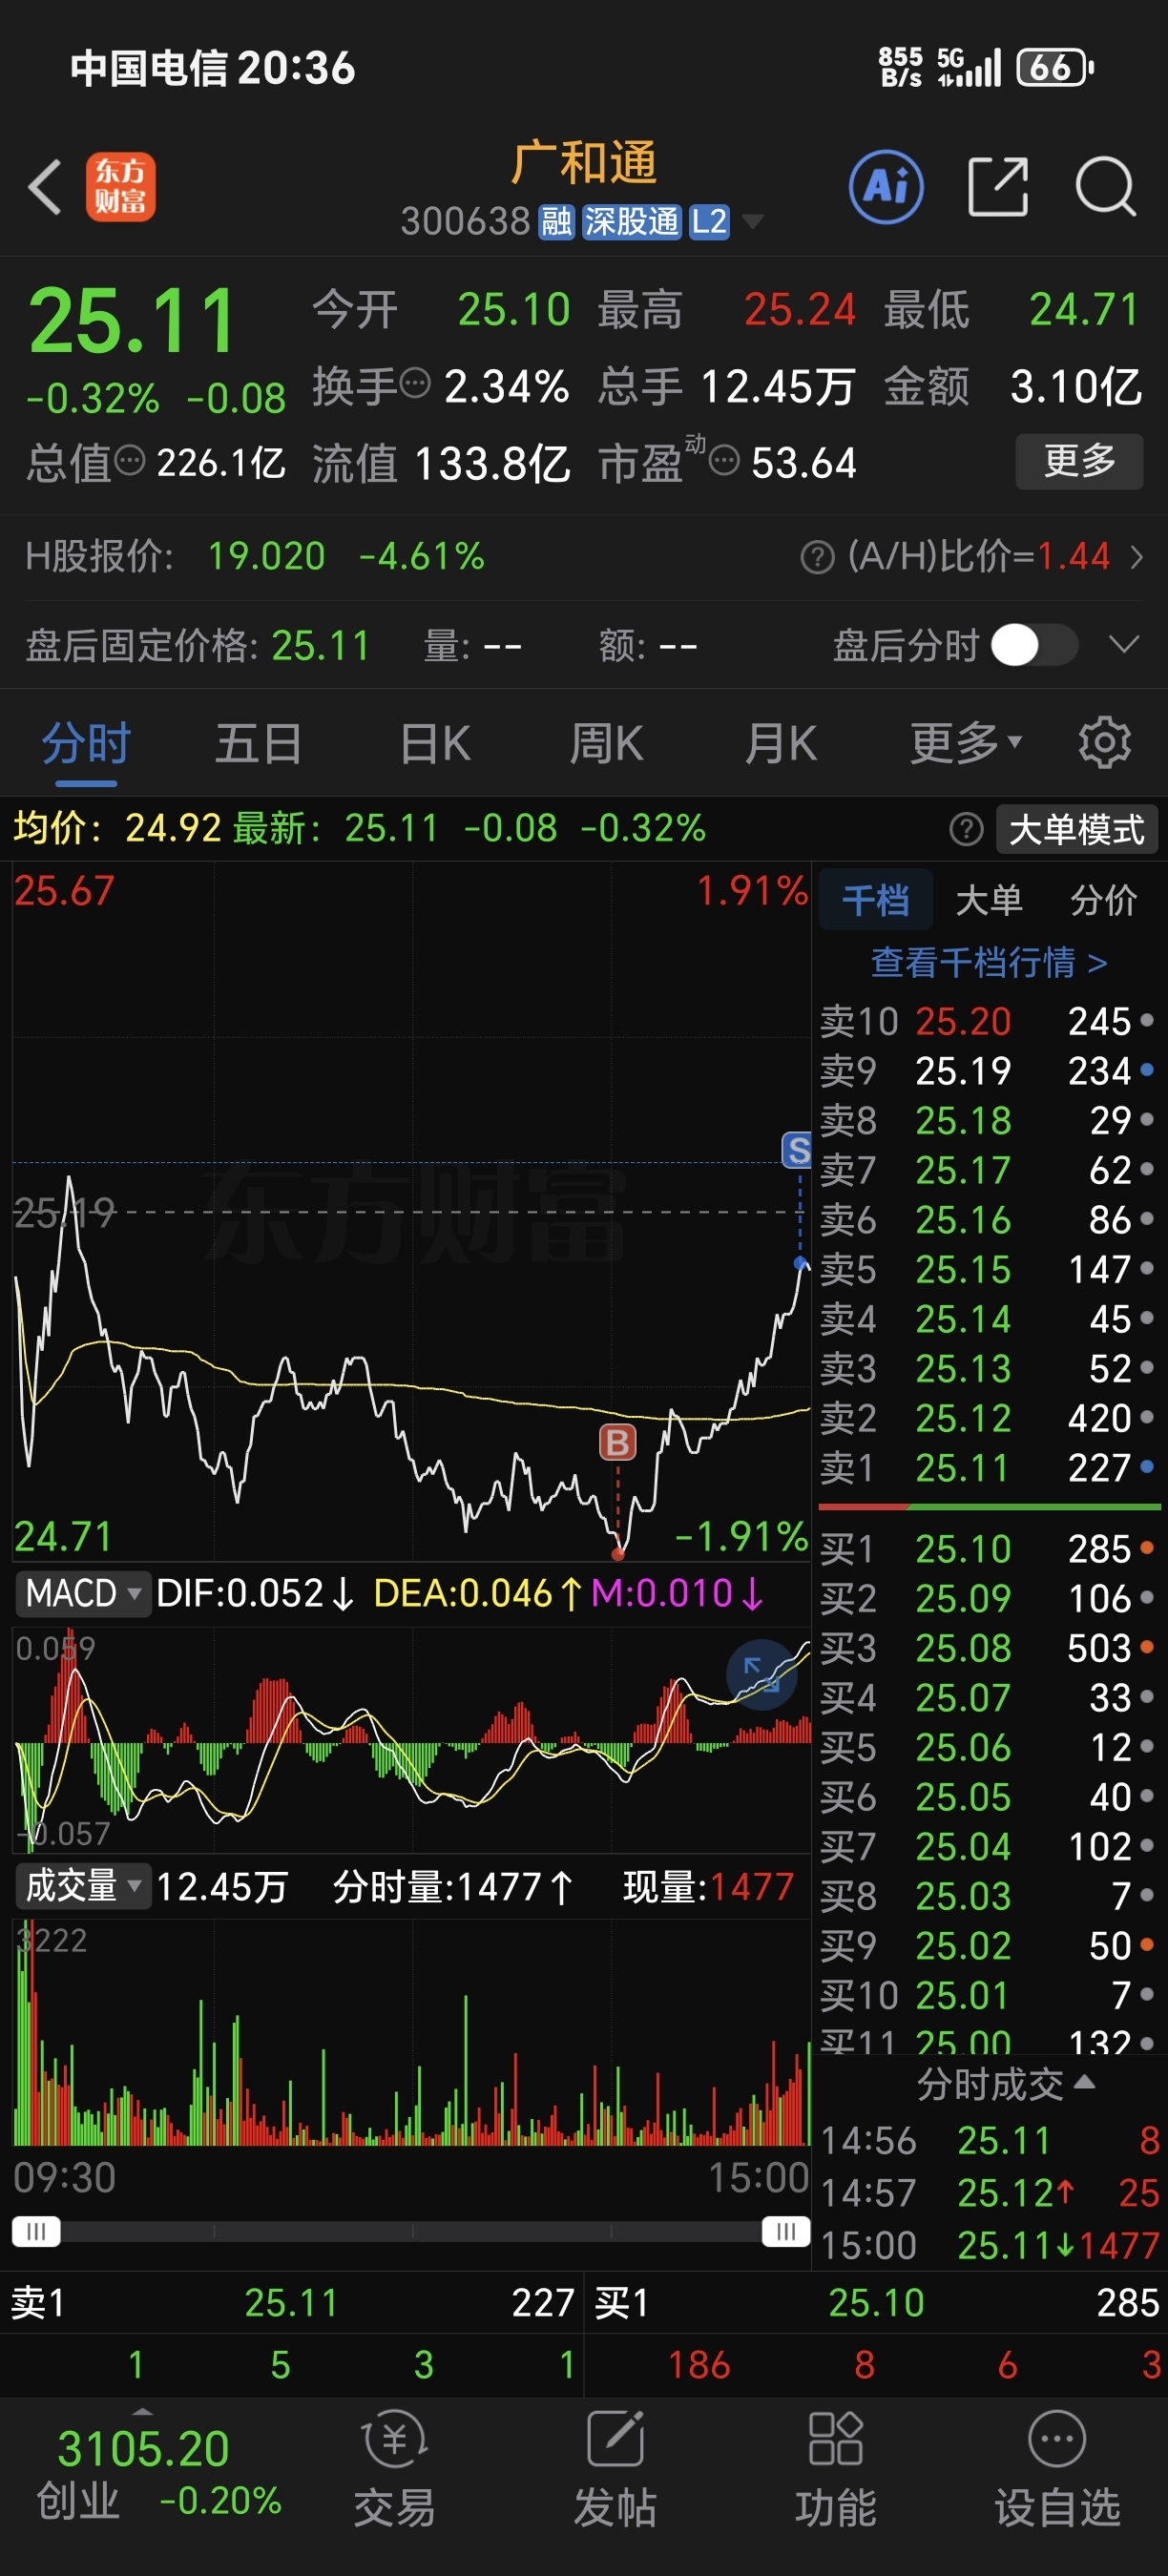Select the 分价 tab
Viewport: 1168px width, 2576px height.
pos(1103,900)
